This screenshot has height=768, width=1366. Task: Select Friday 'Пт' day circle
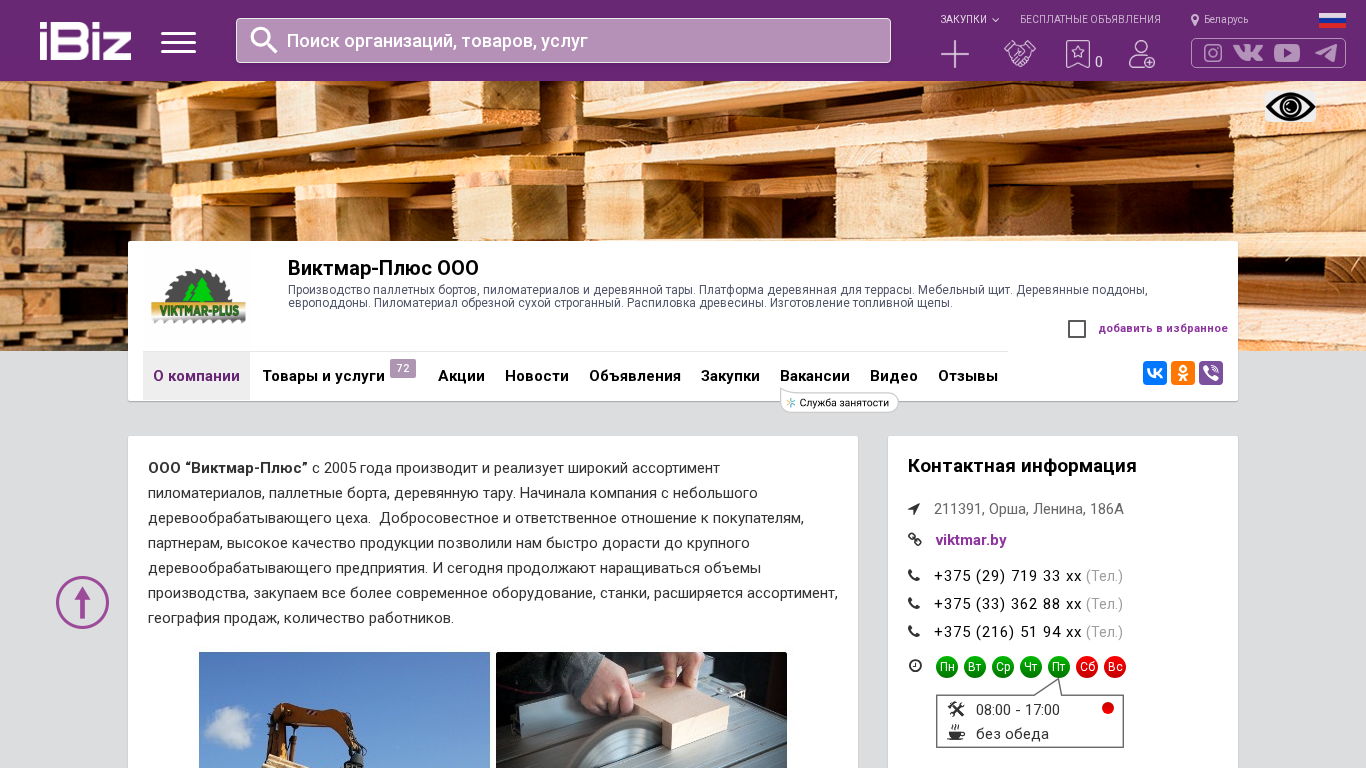click(1059, 667)
